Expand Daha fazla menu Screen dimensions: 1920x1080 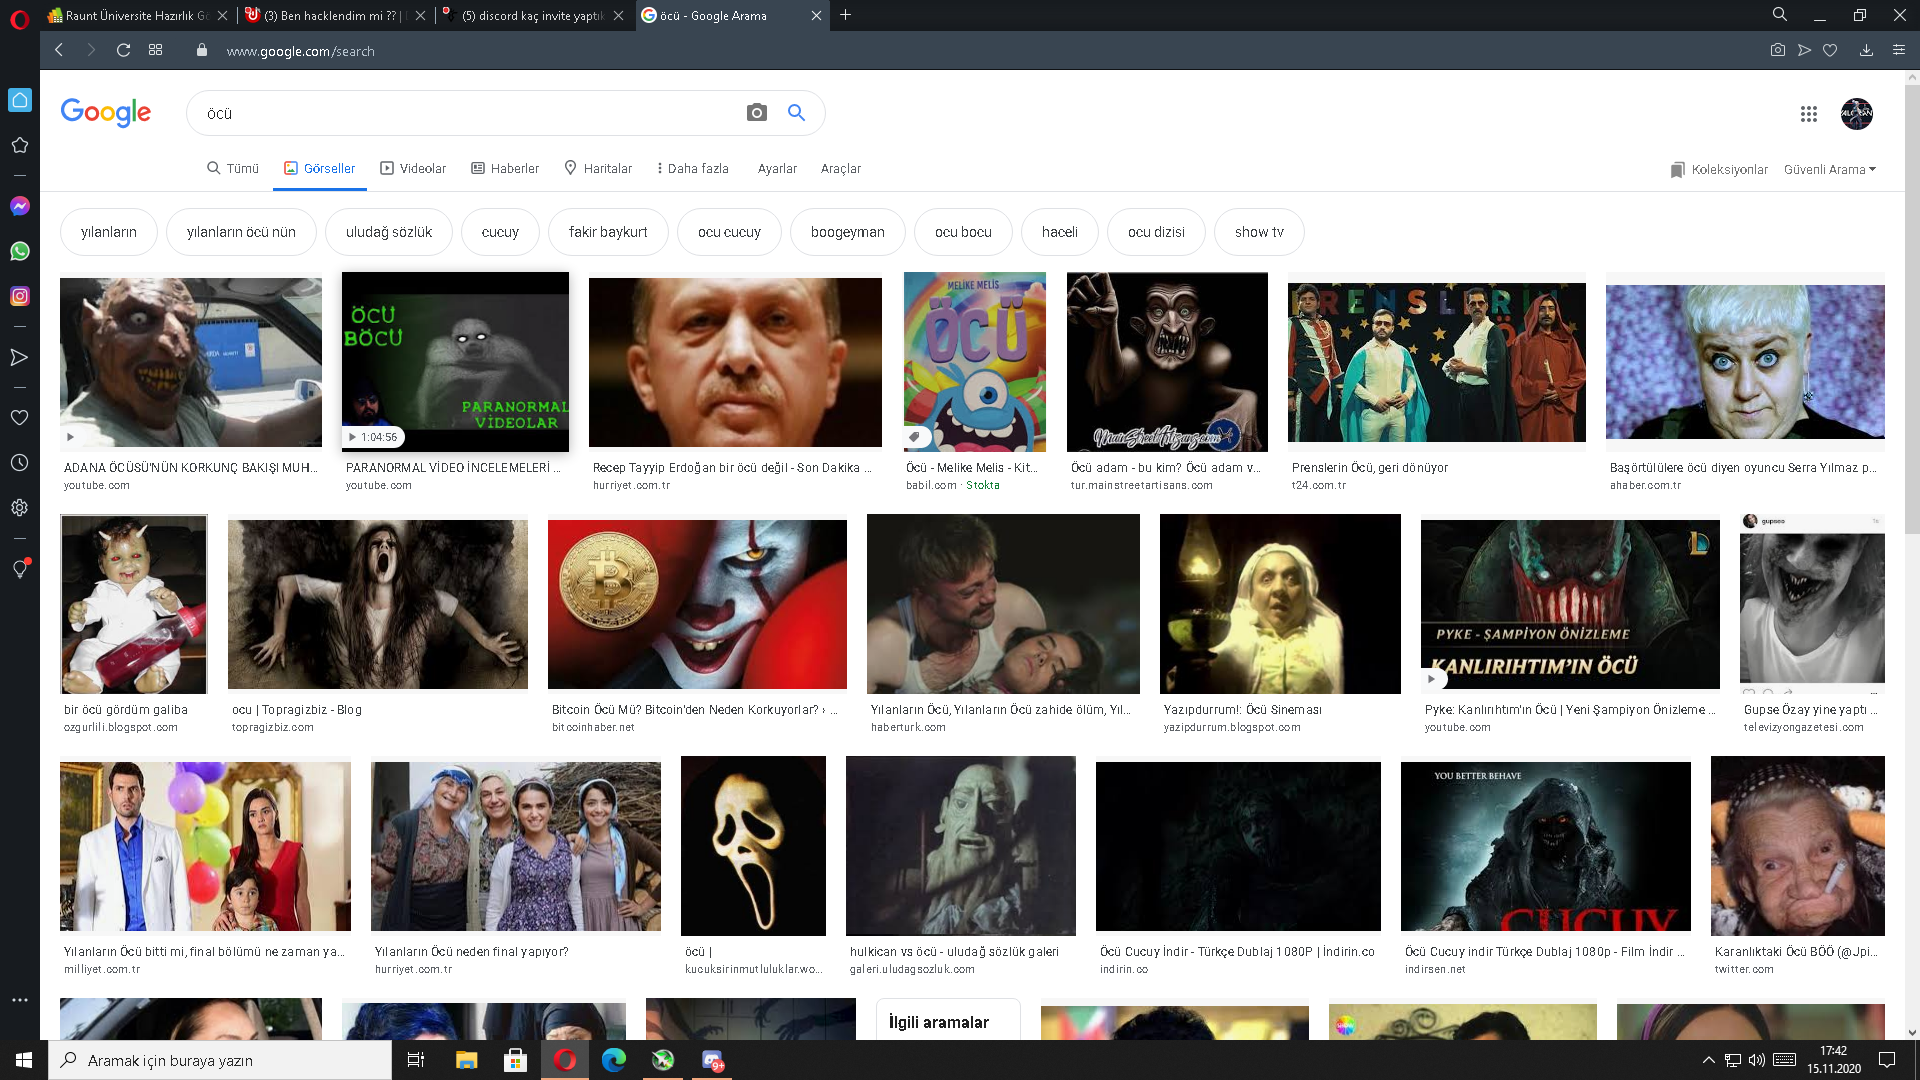pos(693,168)
